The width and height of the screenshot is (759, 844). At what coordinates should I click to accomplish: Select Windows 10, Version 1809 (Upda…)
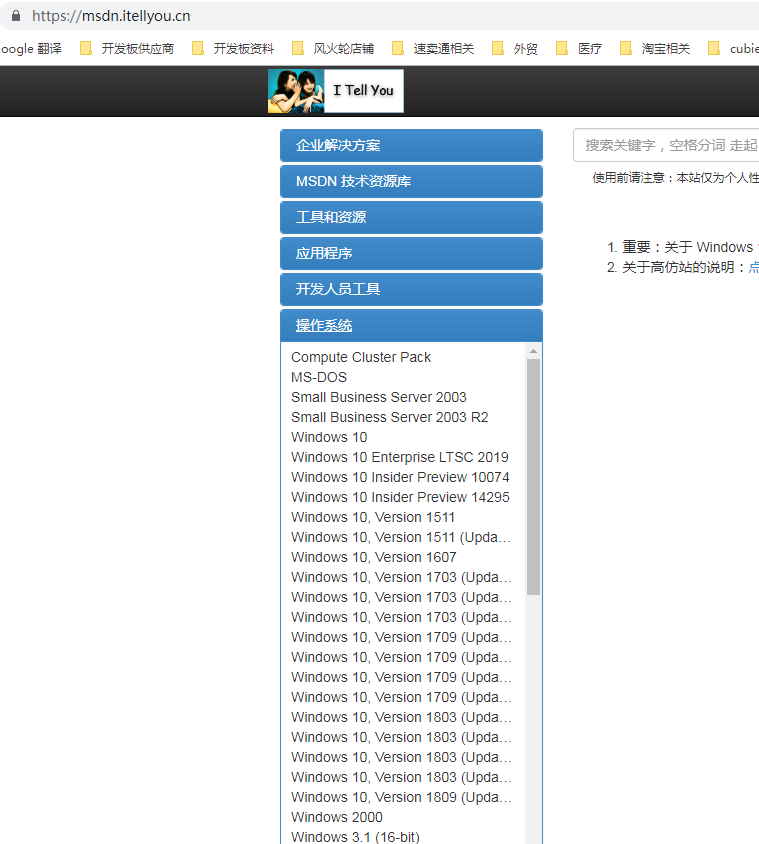pyautogui.click(x=401, y=797)
